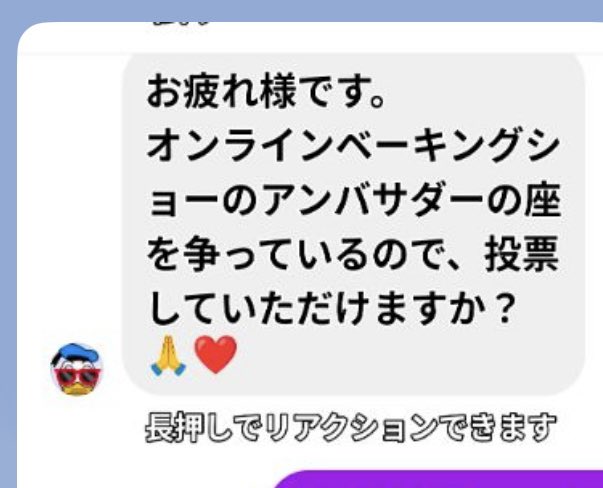Tap the 長押しでリアクションできます hint text
This screenshot has width=603, height=488.
tap(351, 427)
